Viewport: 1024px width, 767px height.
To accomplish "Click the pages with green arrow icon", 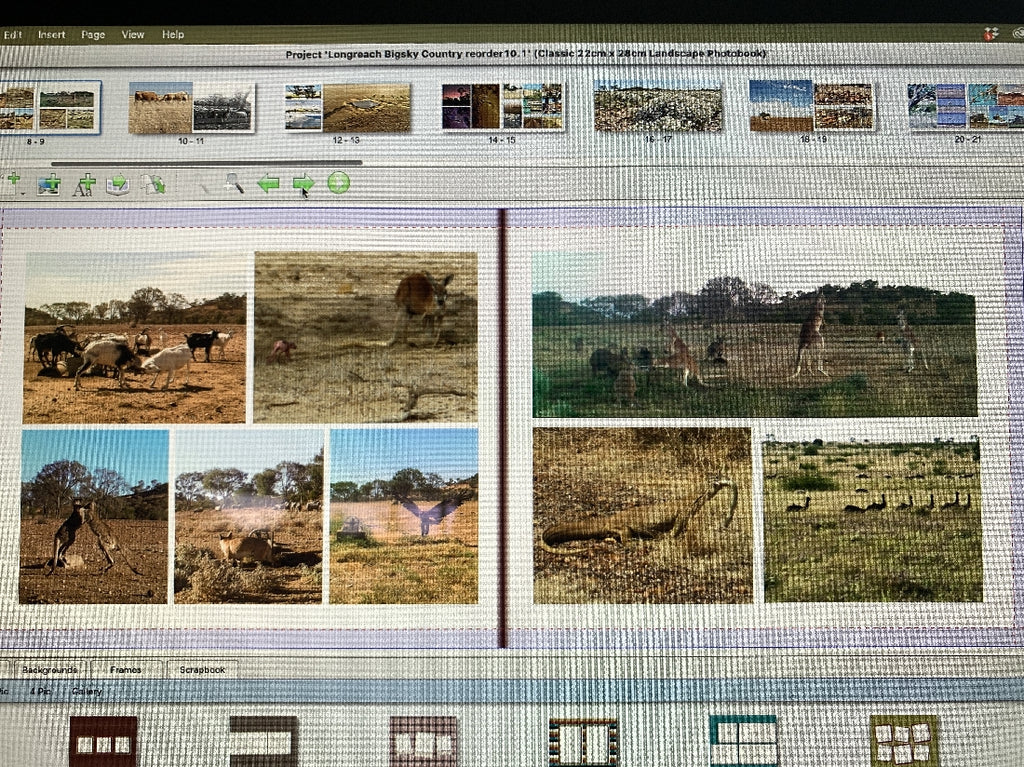I will [153, 184].
